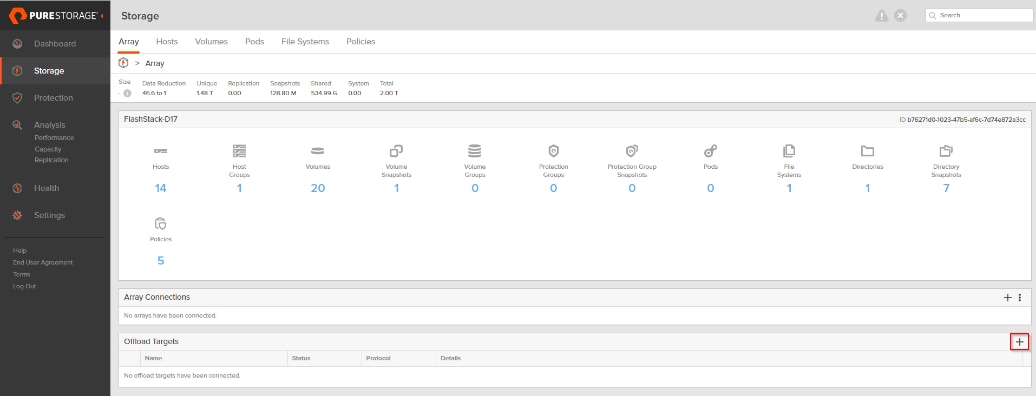This screenshot has height=396, width=1036.
Task: Click the Health heartbeat icon
Action: [18, 188]
